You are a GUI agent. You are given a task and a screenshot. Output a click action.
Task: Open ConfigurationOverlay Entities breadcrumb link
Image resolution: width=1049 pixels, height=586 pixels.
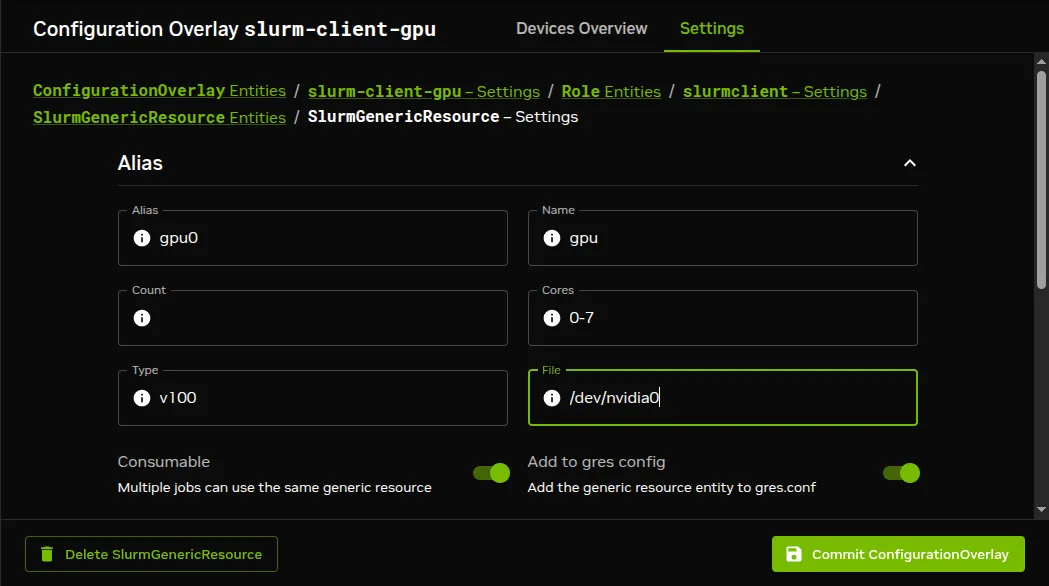click(159, 90)
